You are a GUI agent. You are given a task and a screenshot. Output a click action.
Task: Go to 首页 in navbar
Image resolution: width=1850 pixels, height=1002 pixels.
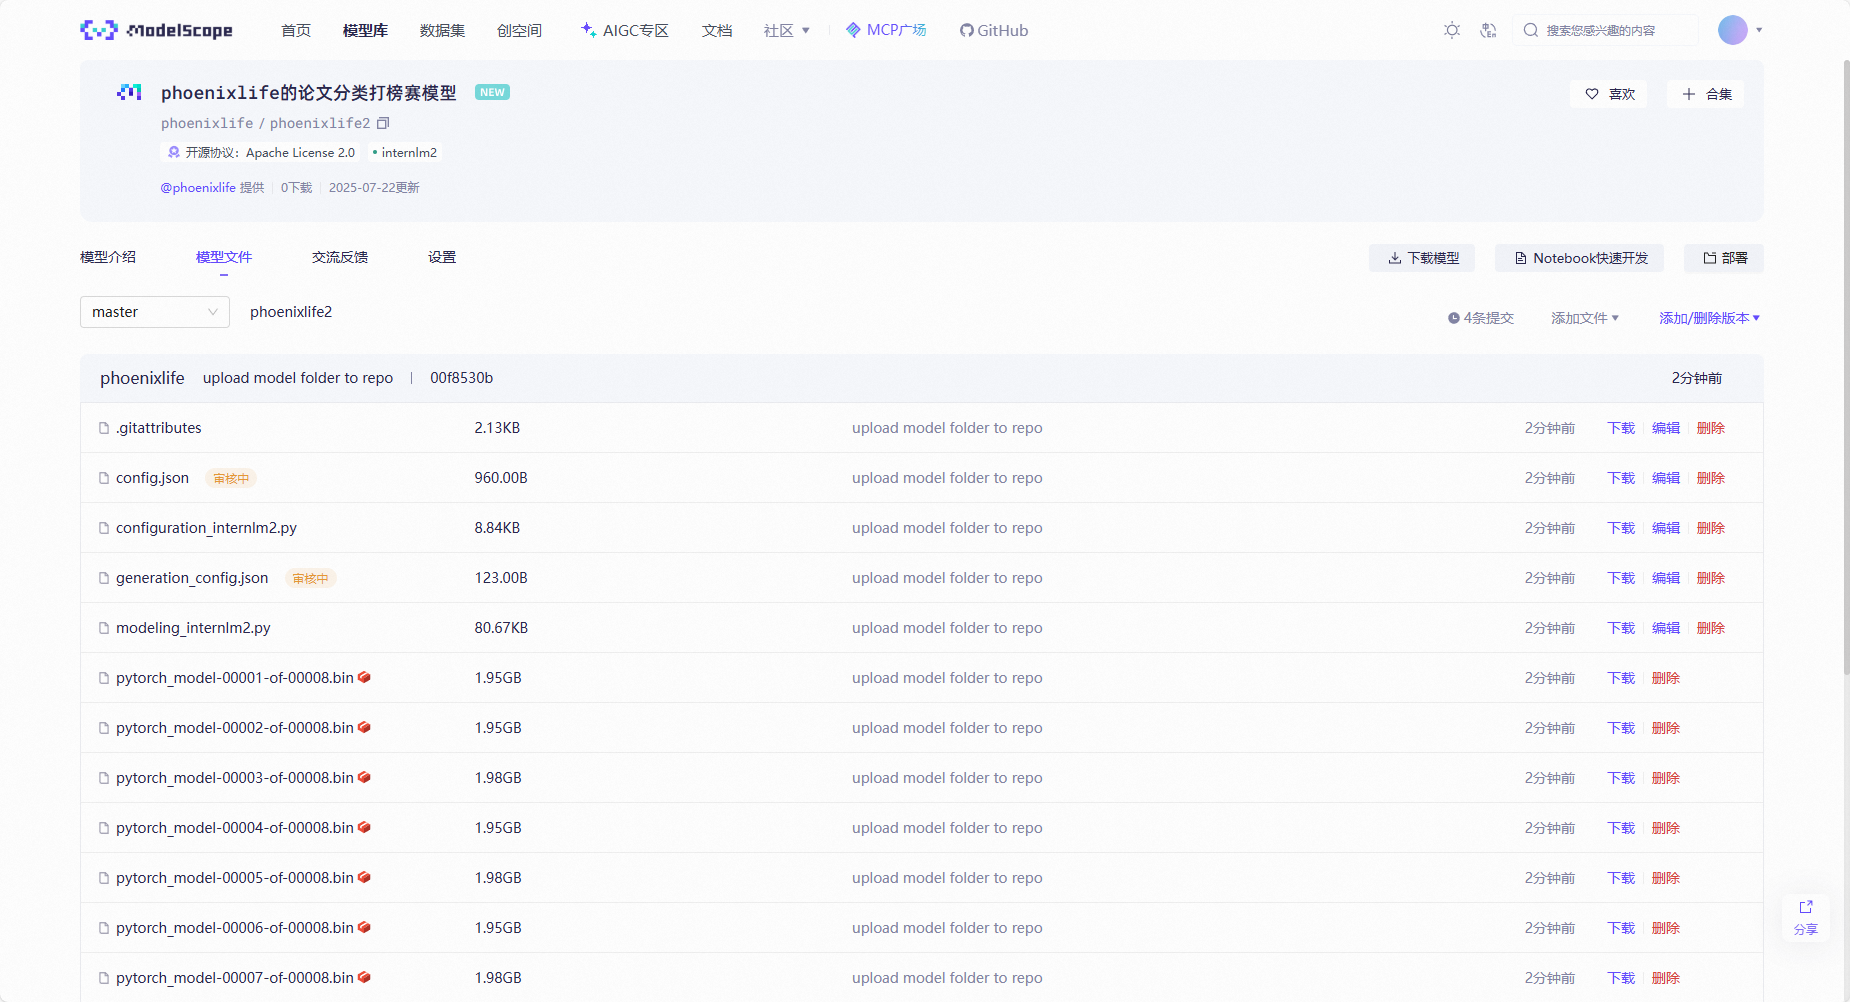pos(296,30)
